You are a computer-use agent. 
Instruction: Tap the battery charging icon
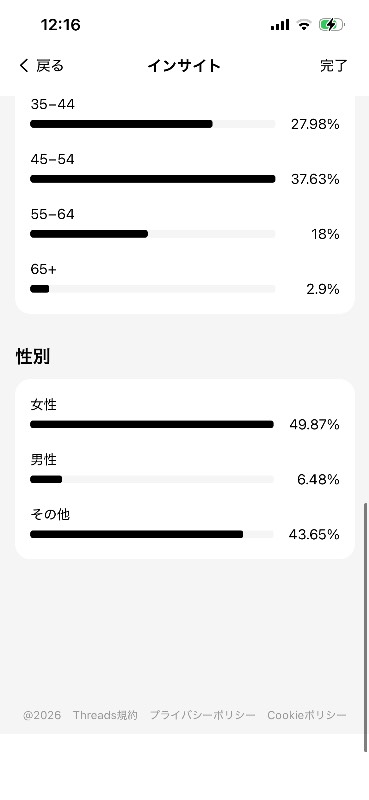(x=332, y=24)
